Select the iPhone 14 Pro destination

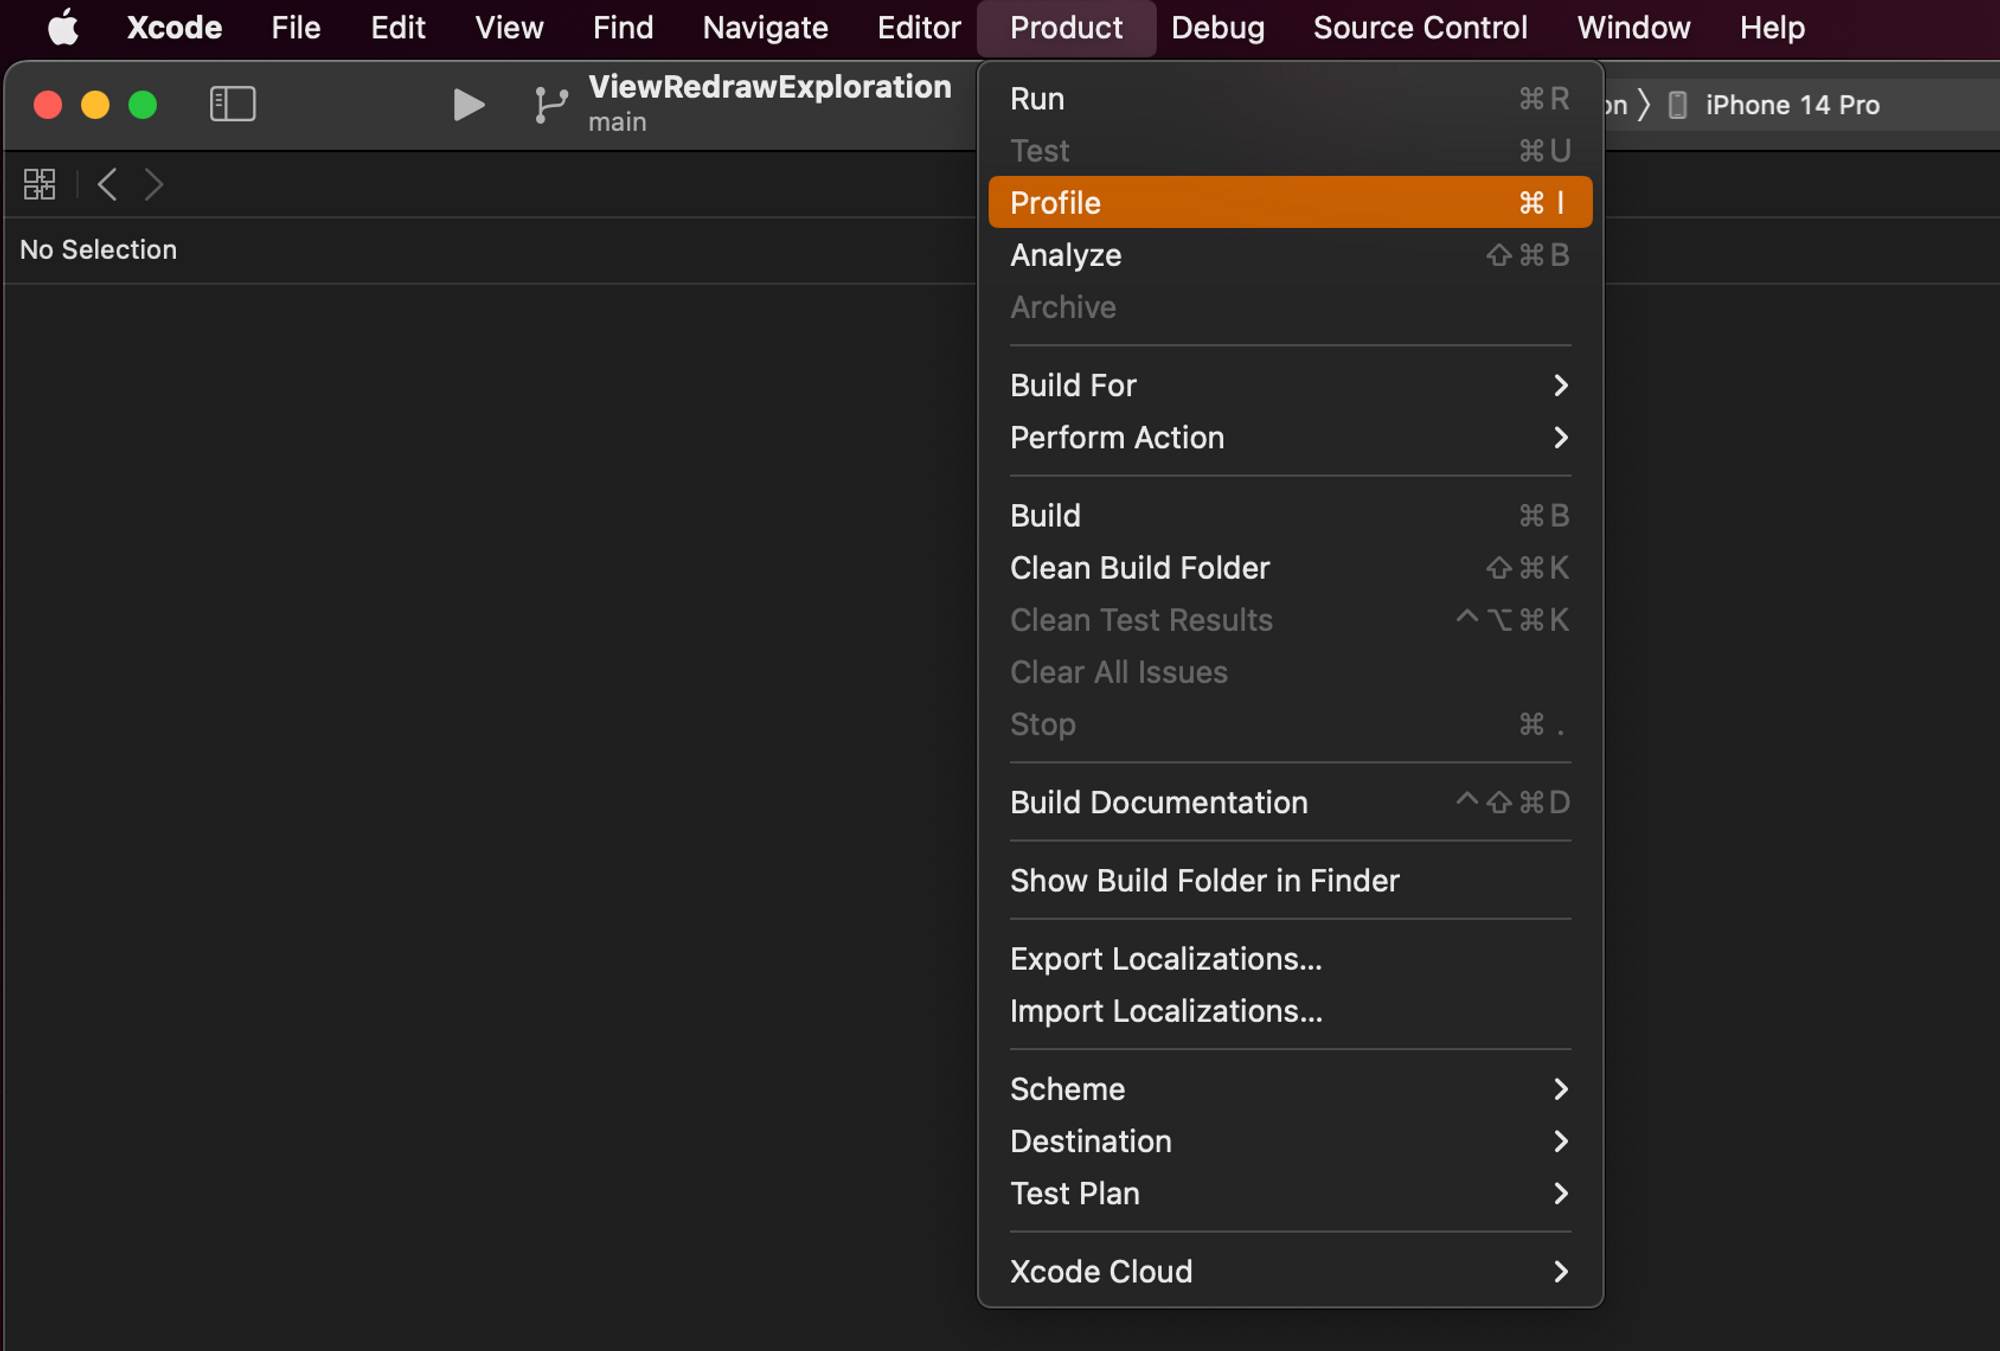pyautogui.click(x=1792, y=105)
